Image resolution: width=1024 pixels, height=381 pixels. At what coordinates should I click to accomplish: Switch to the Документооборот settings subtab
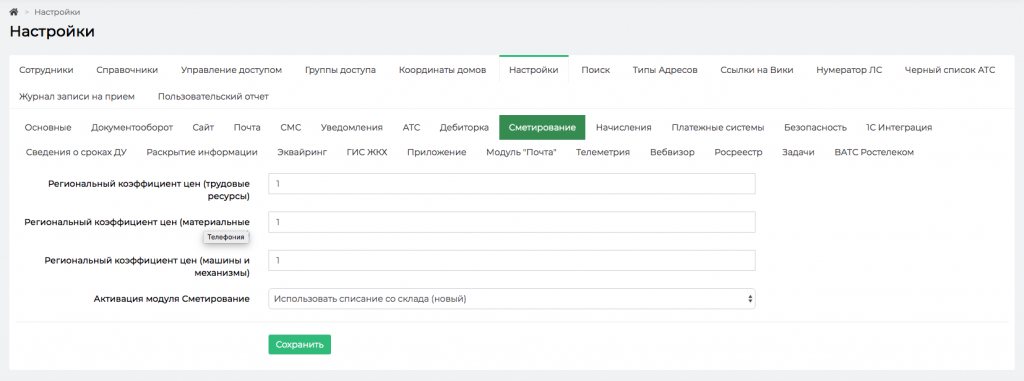pyautogui.click(x=132, y=127)
